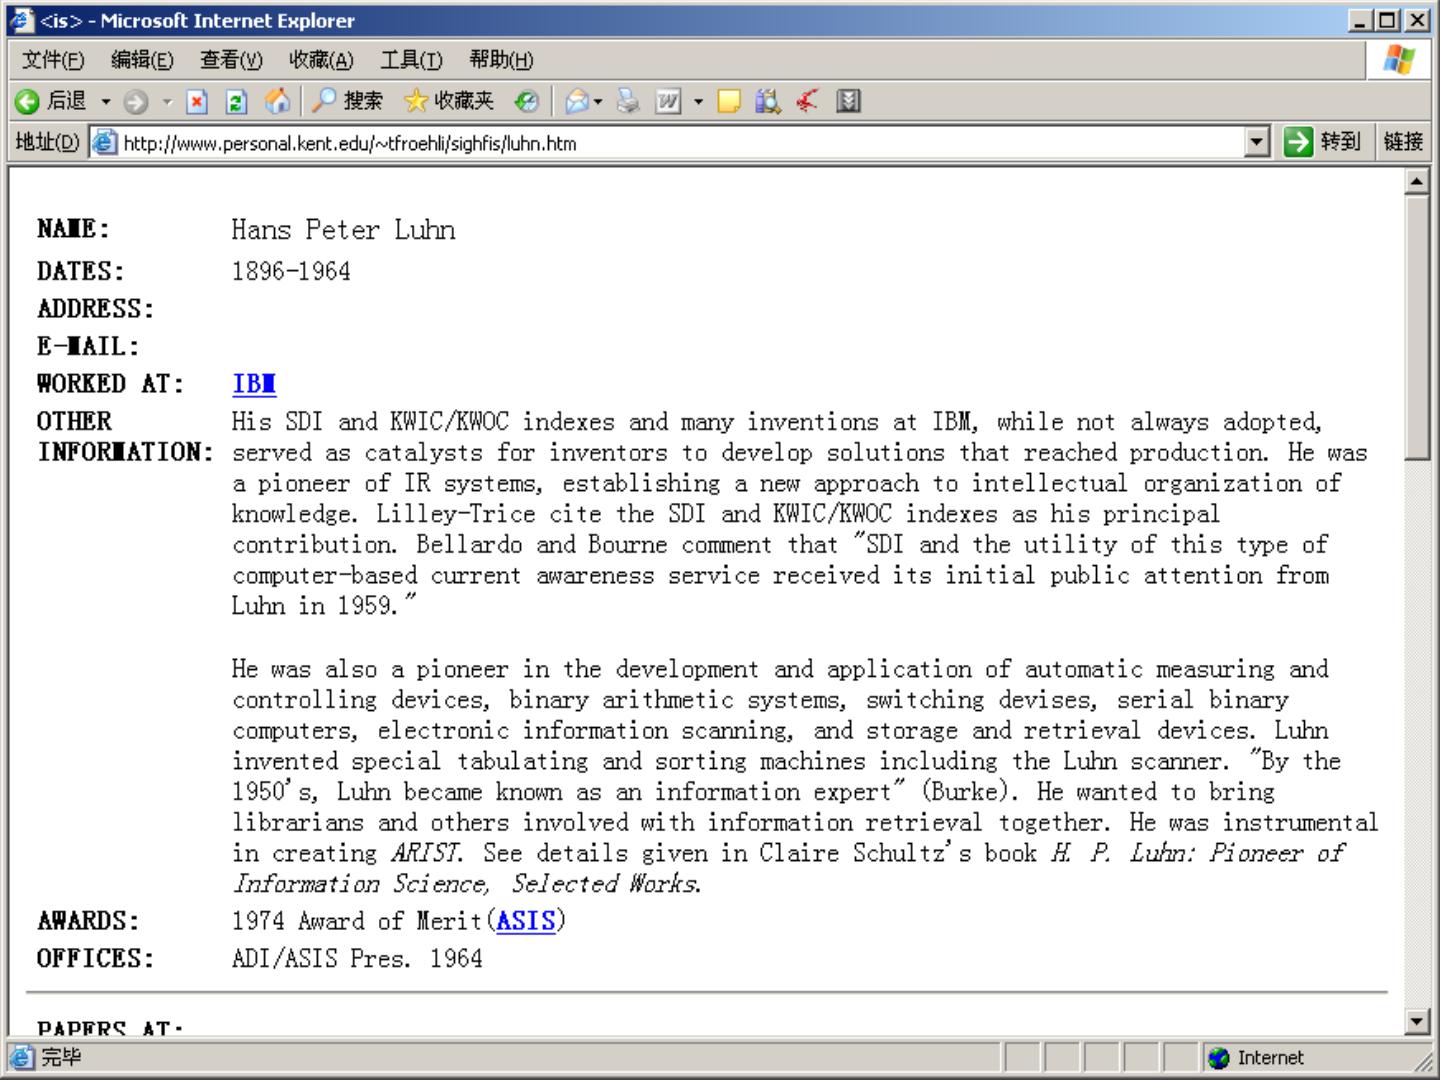Open the Favorites (收藏夹) star

[x=449, y=101]
